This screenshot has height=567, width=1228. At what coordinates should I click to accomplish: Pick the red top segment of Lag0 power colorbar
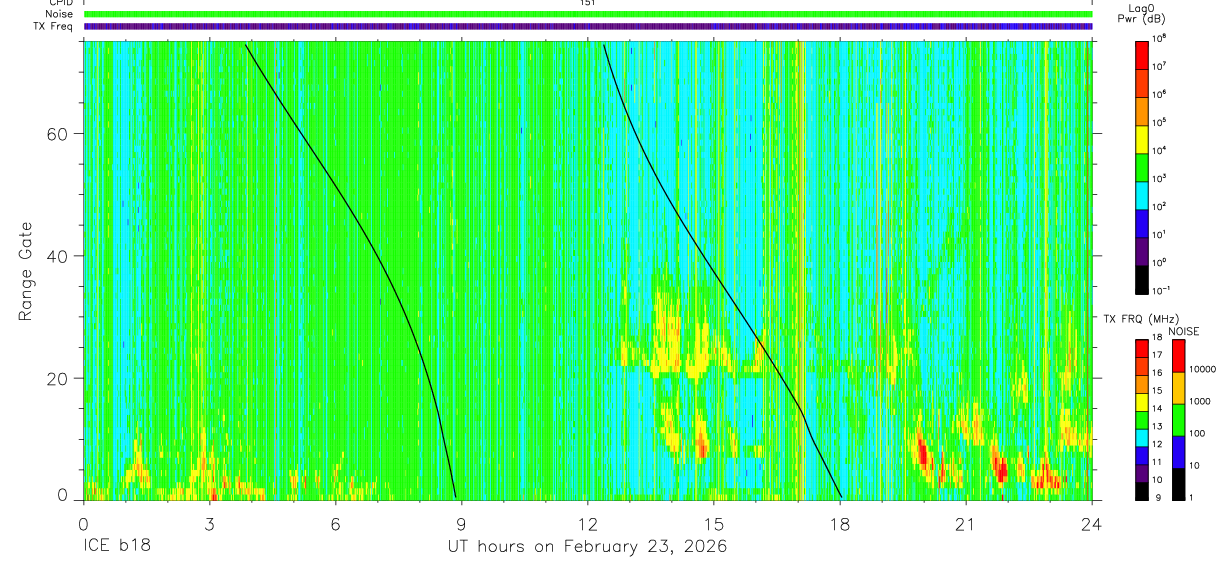pyautogui.click(x=1143, y=54)
